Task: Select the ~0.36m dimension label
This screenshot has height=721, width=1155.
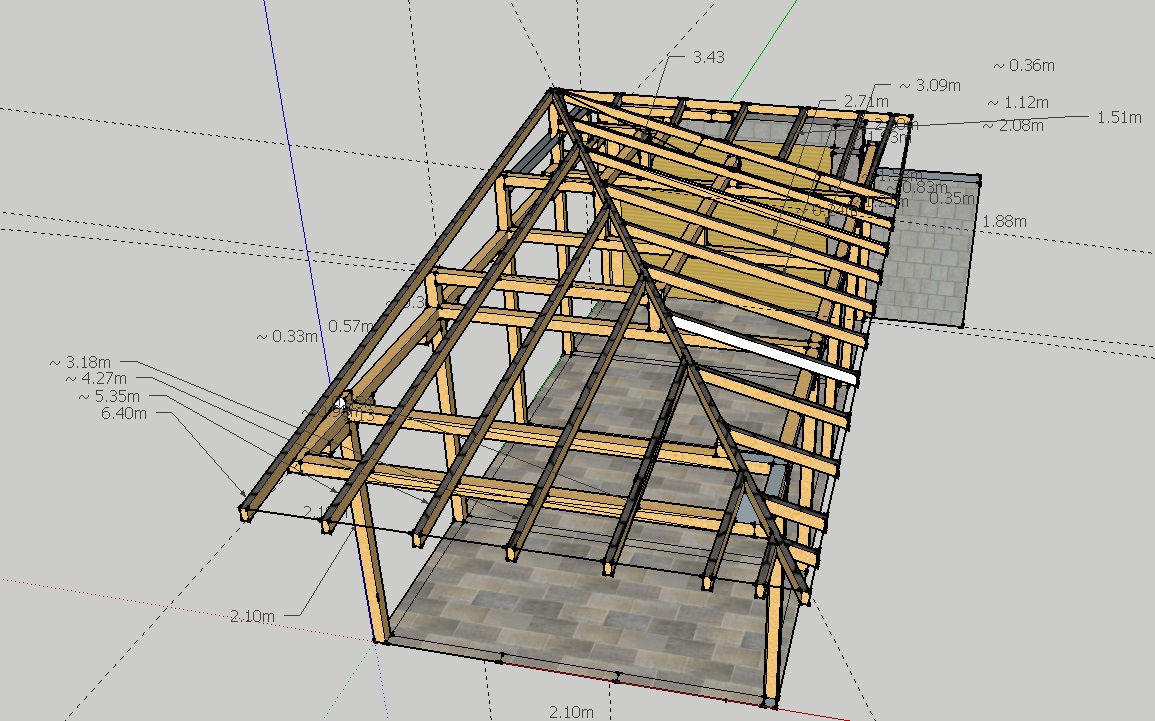Action: click(x=1024, y=66)
